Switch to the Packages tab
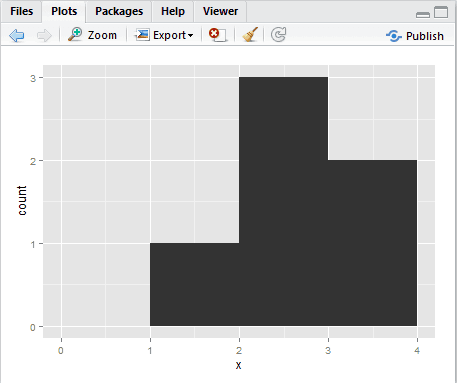457x383 pixels. pos(119,11)
